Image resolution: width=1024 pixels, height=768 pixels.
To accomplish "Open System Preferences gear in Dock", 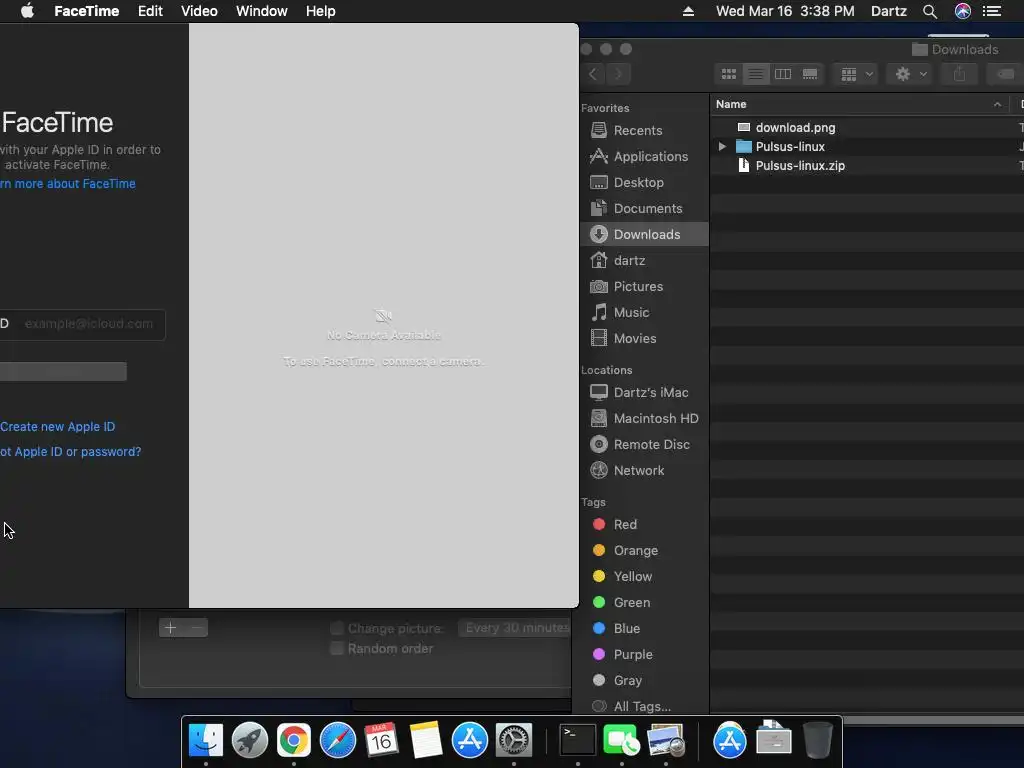I will pos(514,740).
